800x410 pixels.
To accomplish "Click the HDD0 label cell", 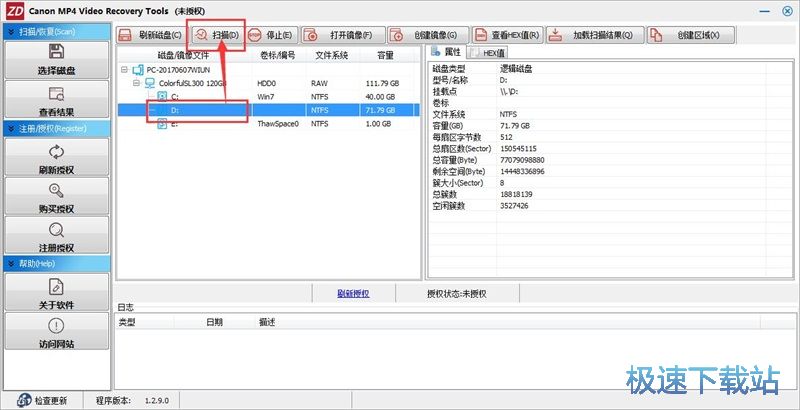I will coord(267,83).
